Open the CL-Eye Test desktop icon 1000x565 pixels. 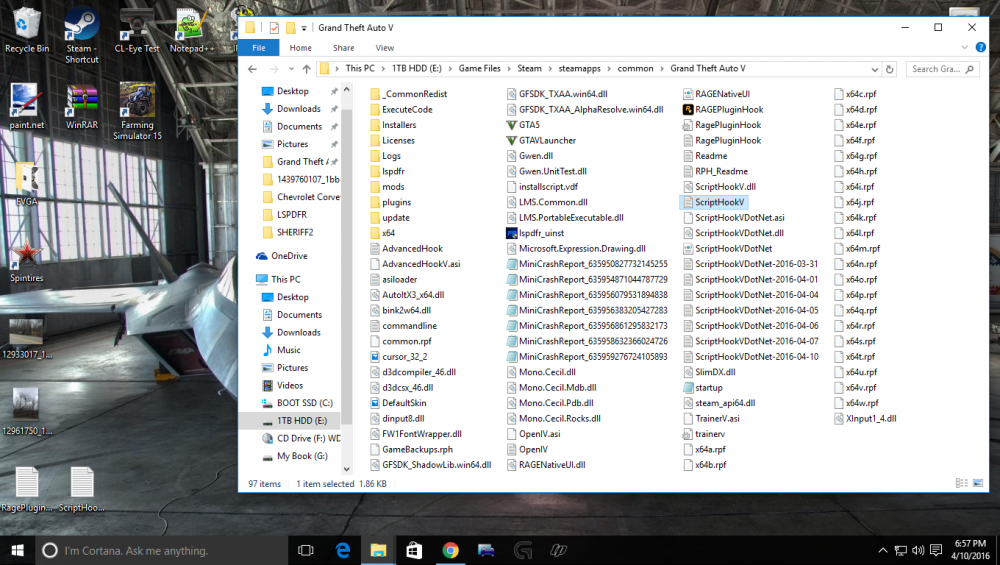(136, 31)
